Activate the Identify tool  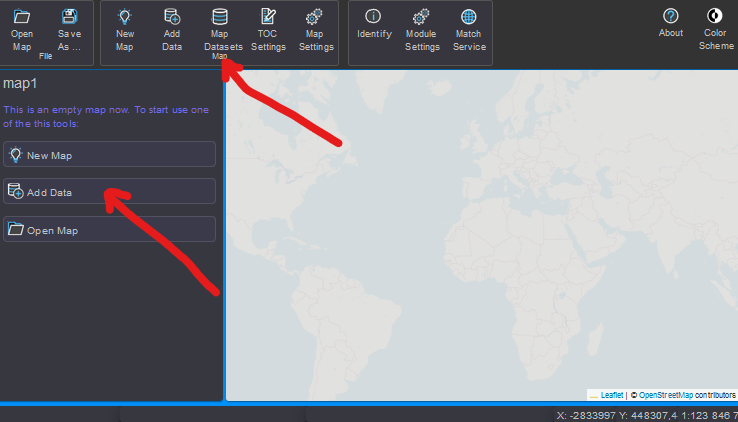pyautogui.click(x=374, y=24)
